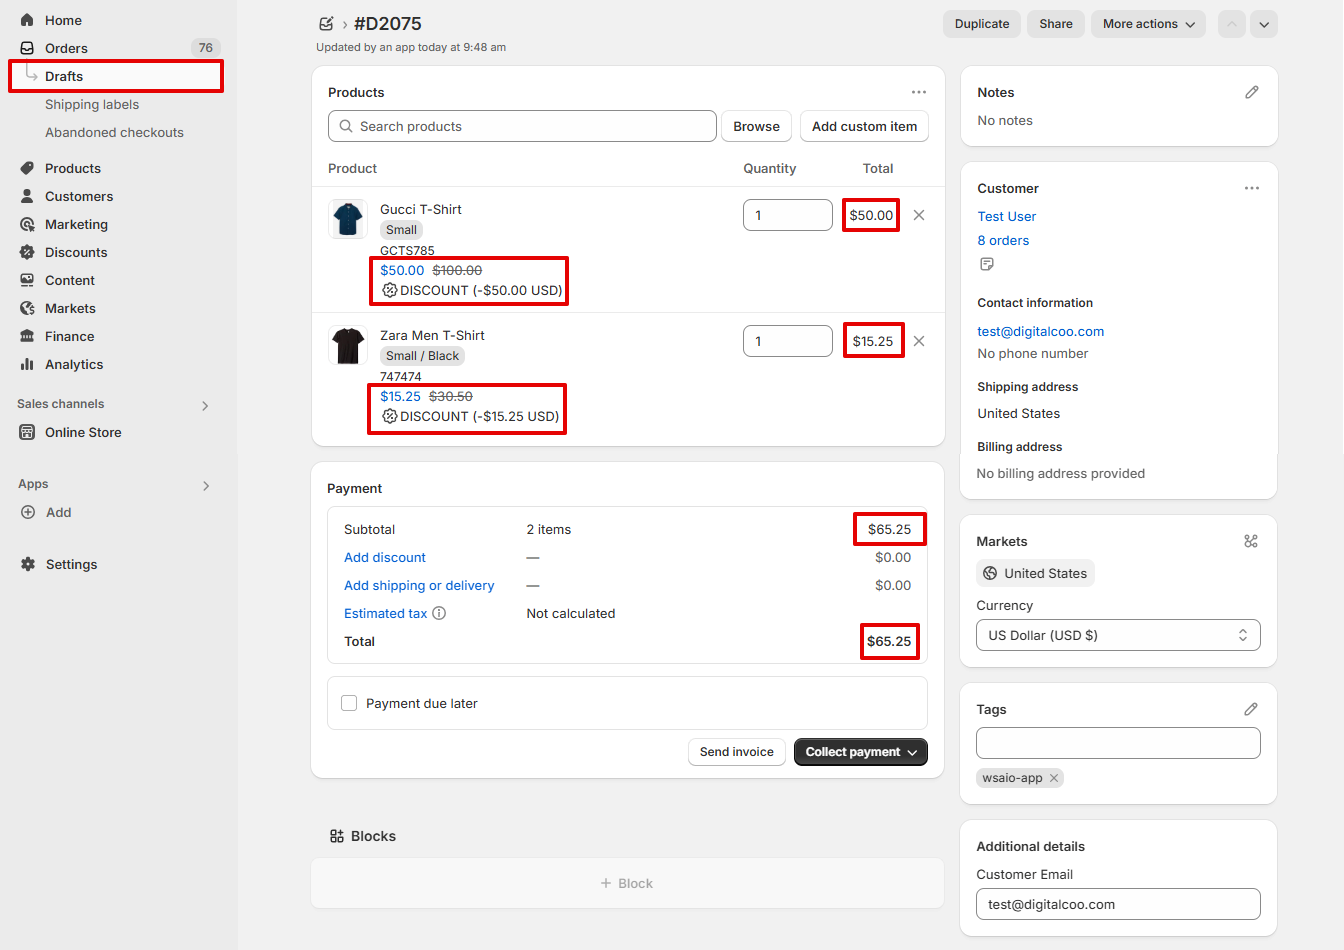
Task: Go to Abandoned checkouts in sidebar
Action: tap(114, 132)
